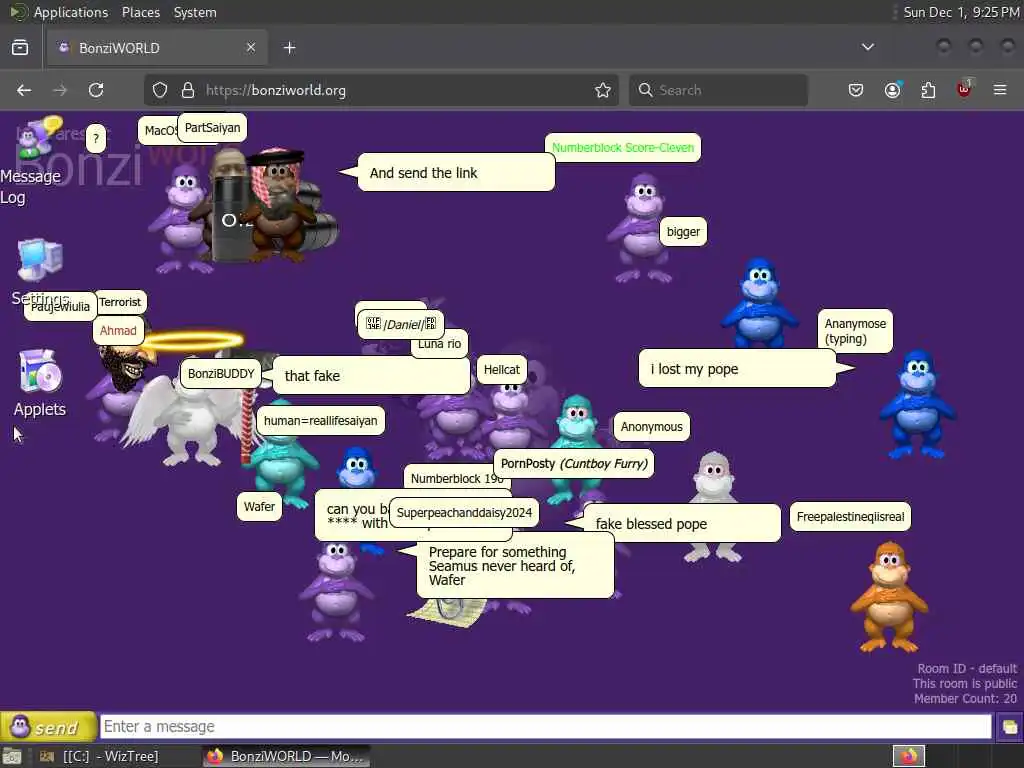Click the 'fake blessed pope' bubble
1024x768 pixels.
(x=681, y=523)
